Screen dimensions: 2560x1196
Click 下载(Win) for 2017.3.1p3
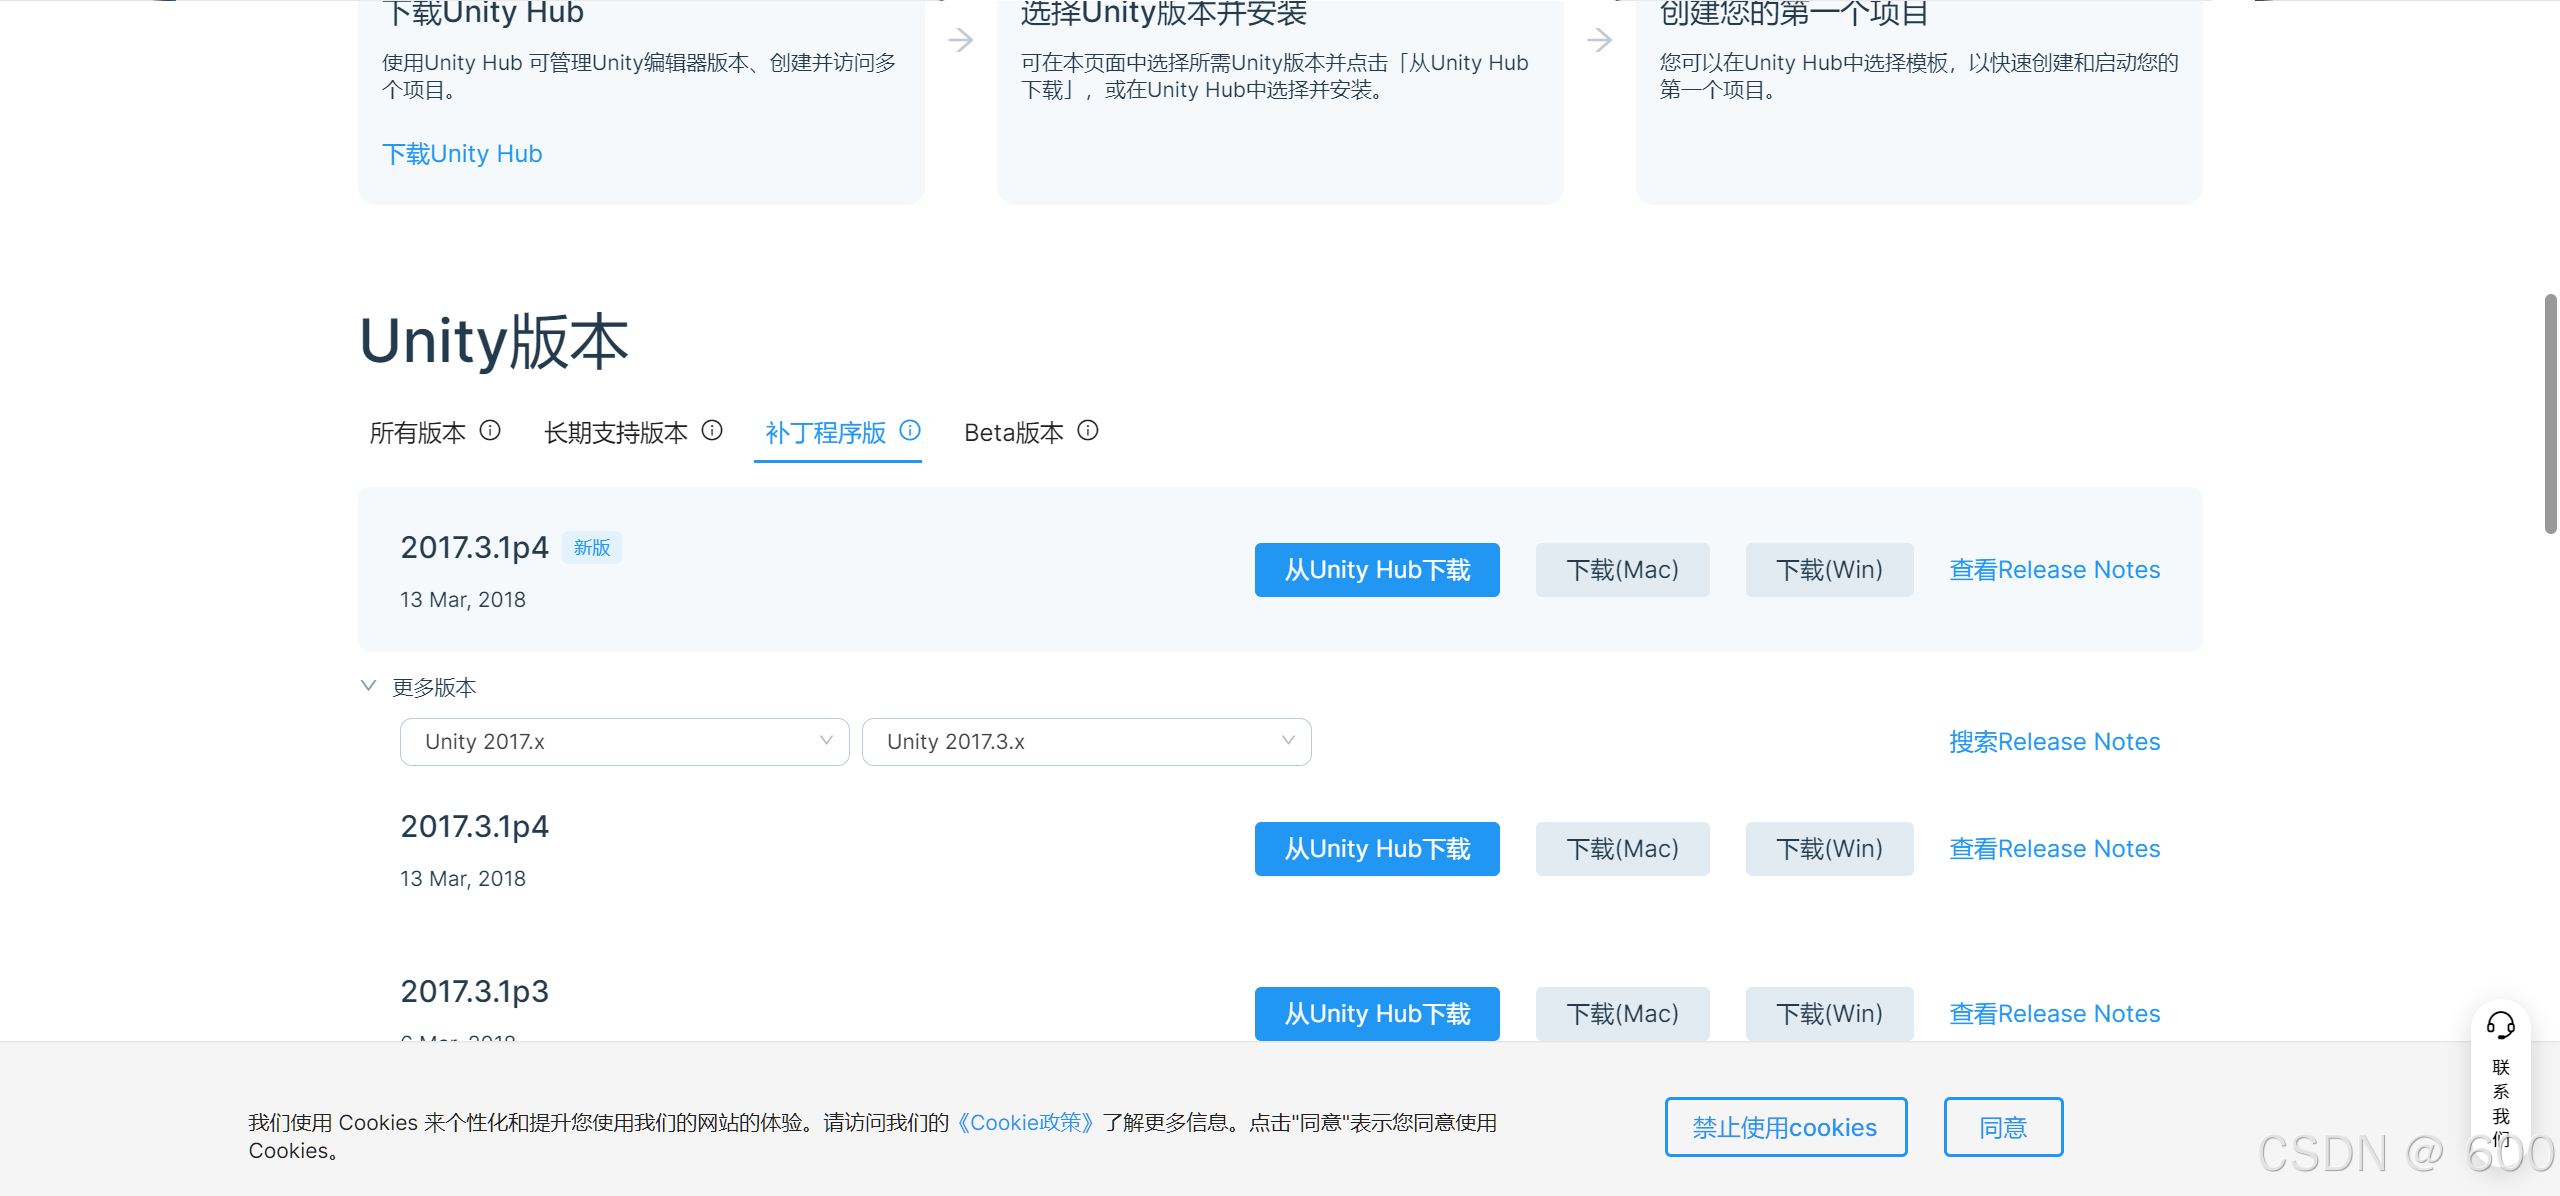click(1830, 1014)
